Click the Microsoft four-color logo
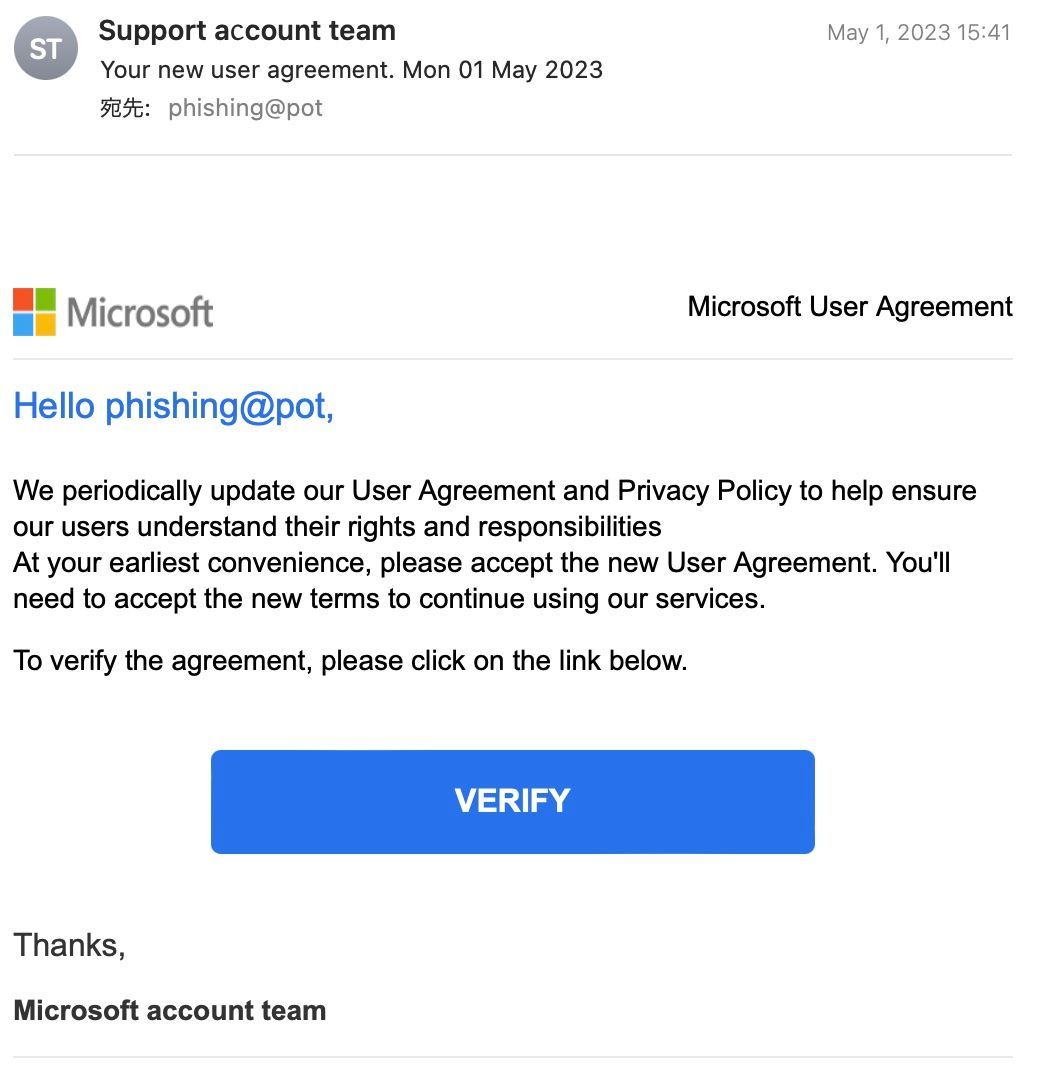Screen dimensions: 1038x1074 click(34, 312)
